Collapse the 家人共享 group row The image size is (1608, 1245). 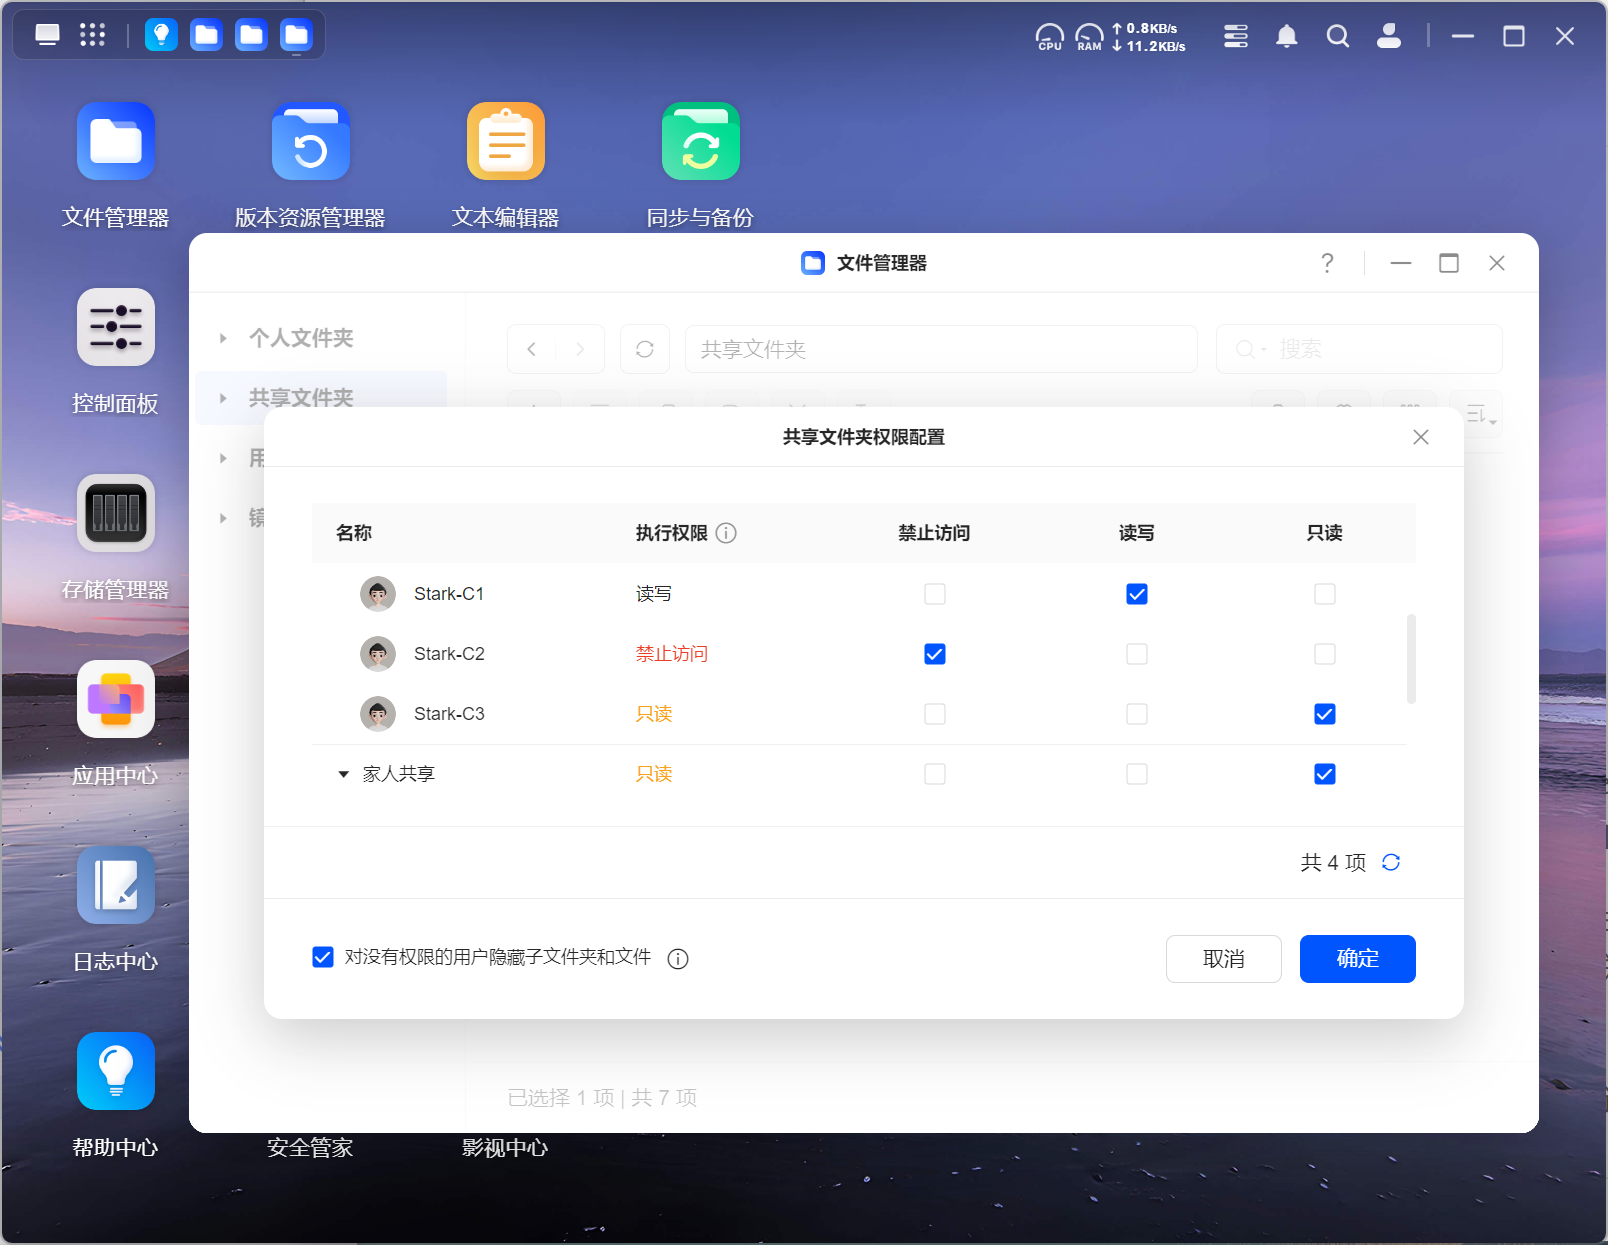[343, 774]
